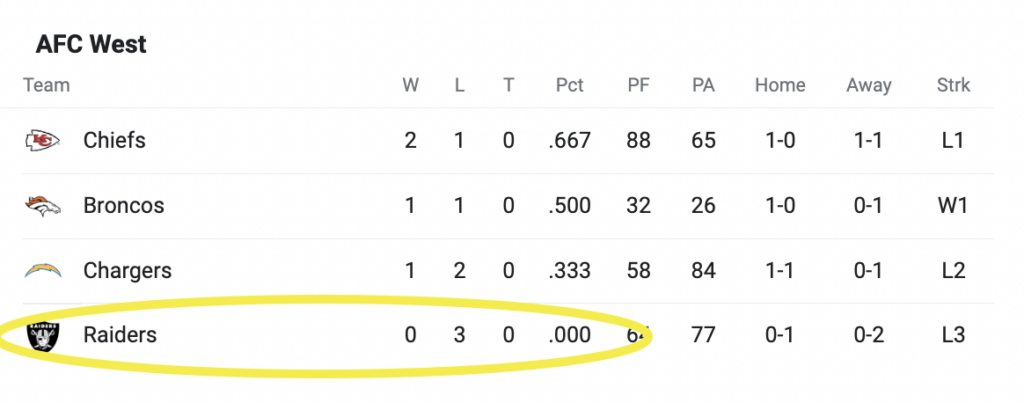This screenshot has width=1024, height=403.
Task: Open the Chiefs team link
Action: [x=114, y=140]
